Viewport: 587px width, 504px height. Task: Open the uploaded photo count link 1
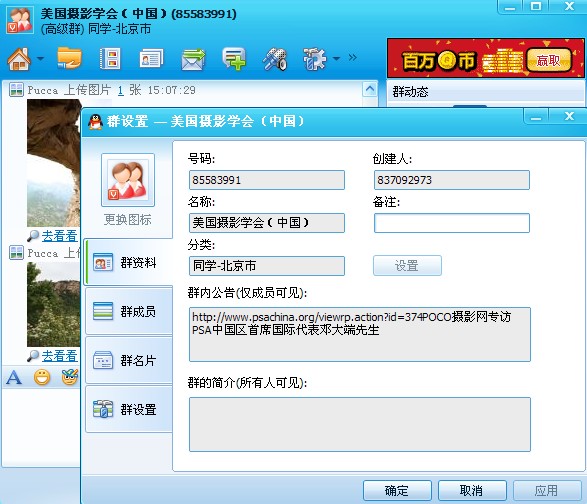(121, 90)
